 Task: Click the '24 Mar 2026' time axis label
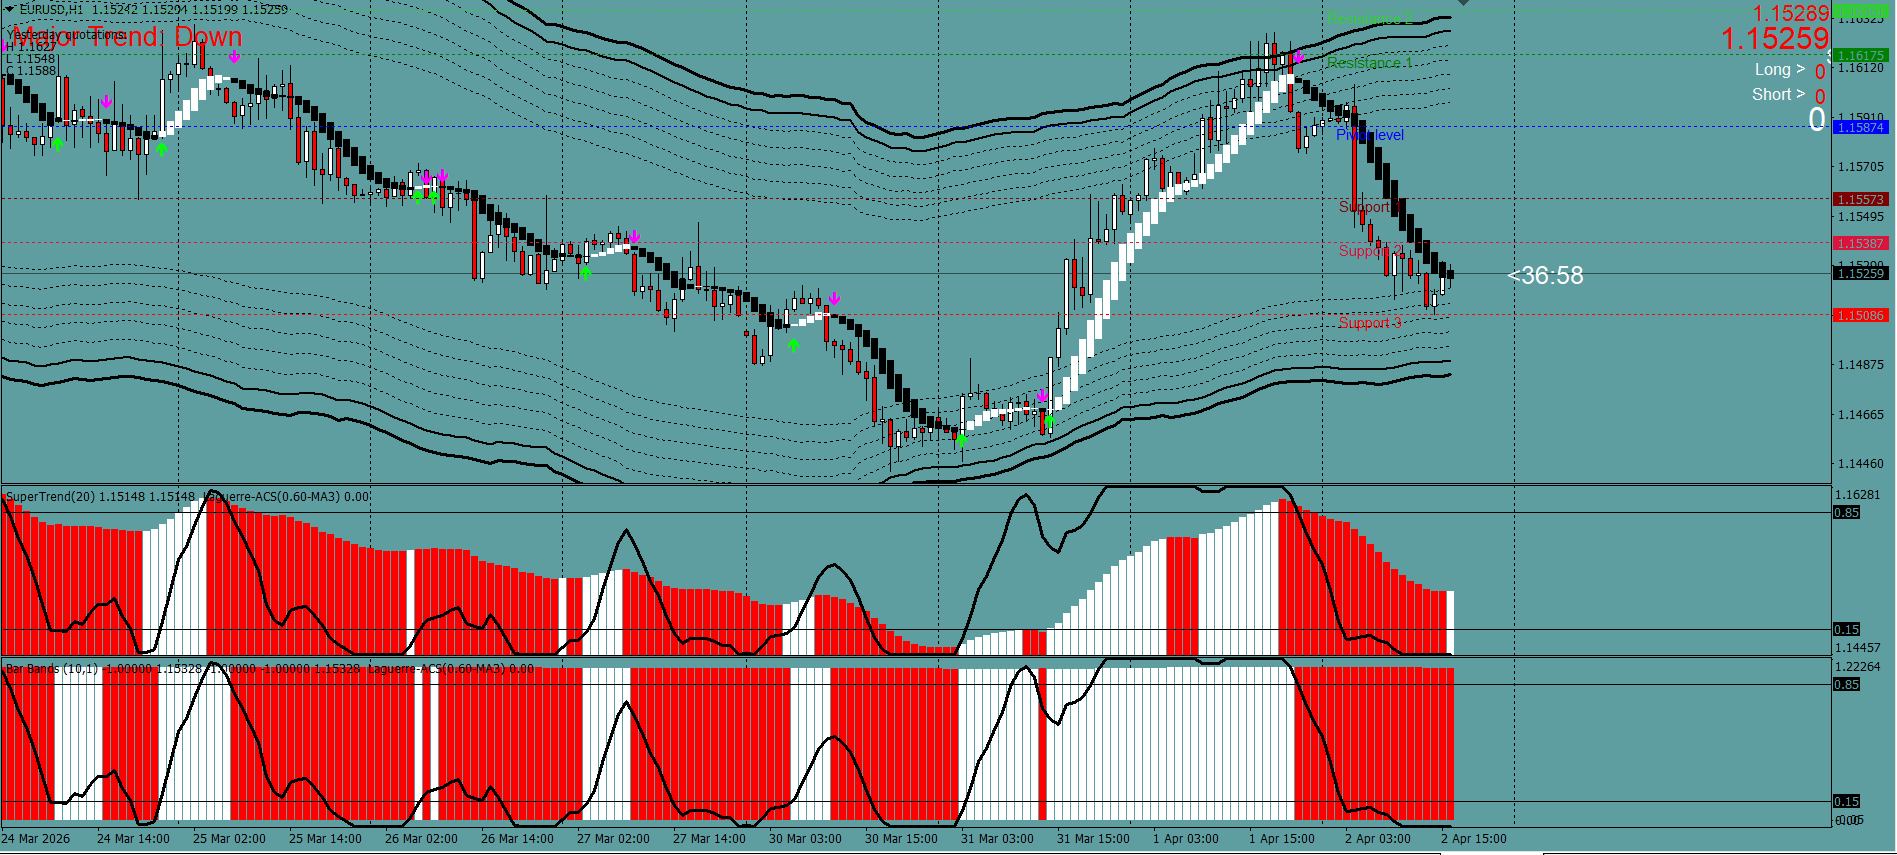click(36, 839)
